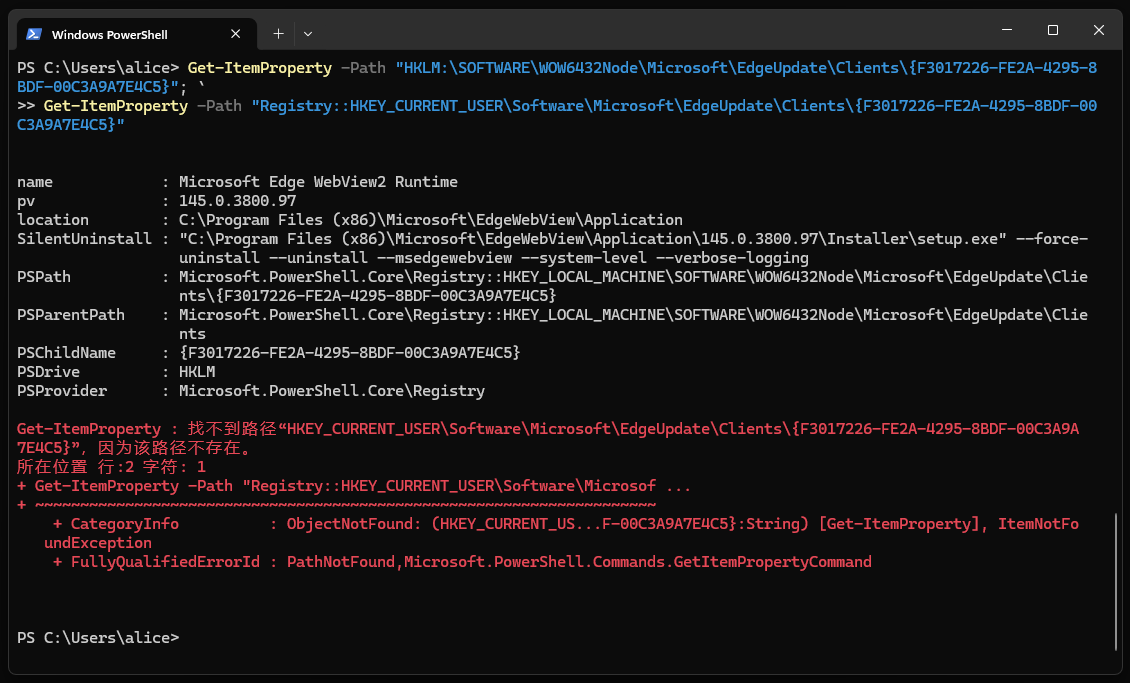Click the '--uninstall --msedgewebview --system-level' arguments line
The height and width of the screenshot is (683, 1130).
[494, 258]
